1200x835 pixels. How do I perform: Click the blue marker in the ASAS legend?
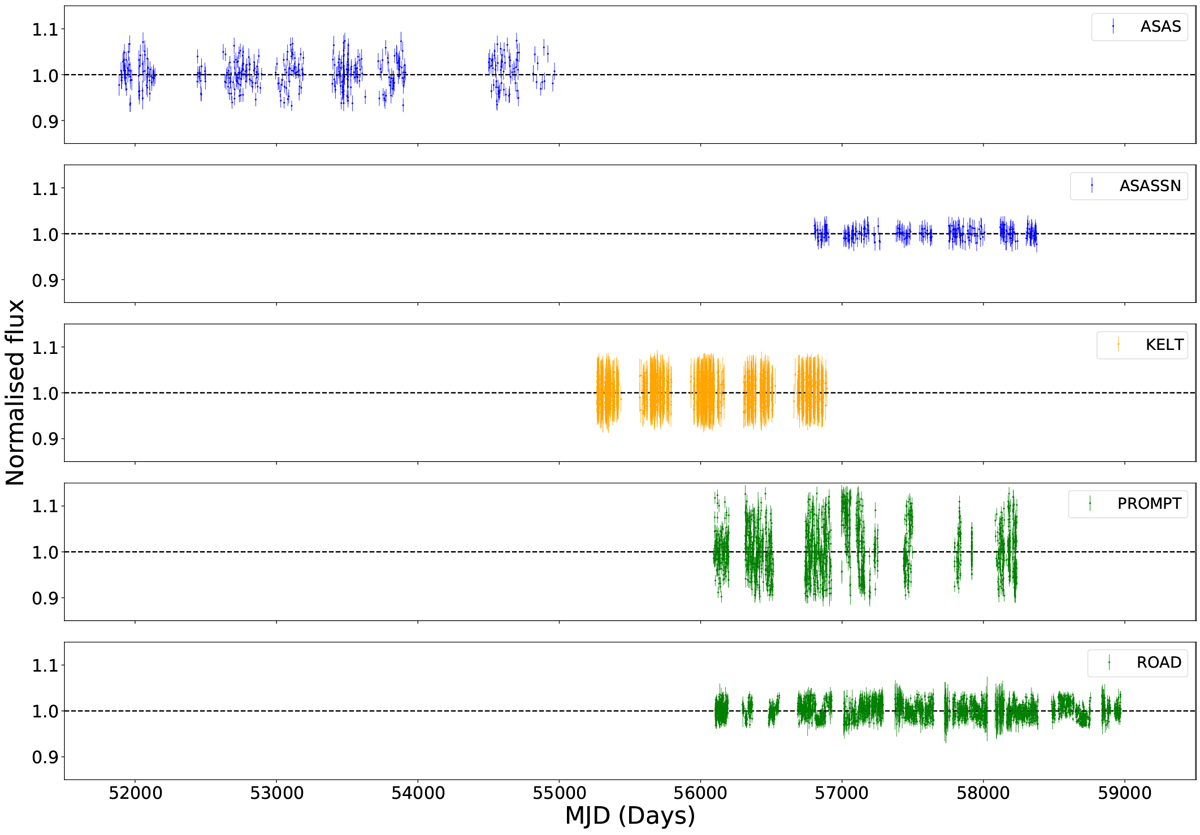click(x=1112, y=27)
